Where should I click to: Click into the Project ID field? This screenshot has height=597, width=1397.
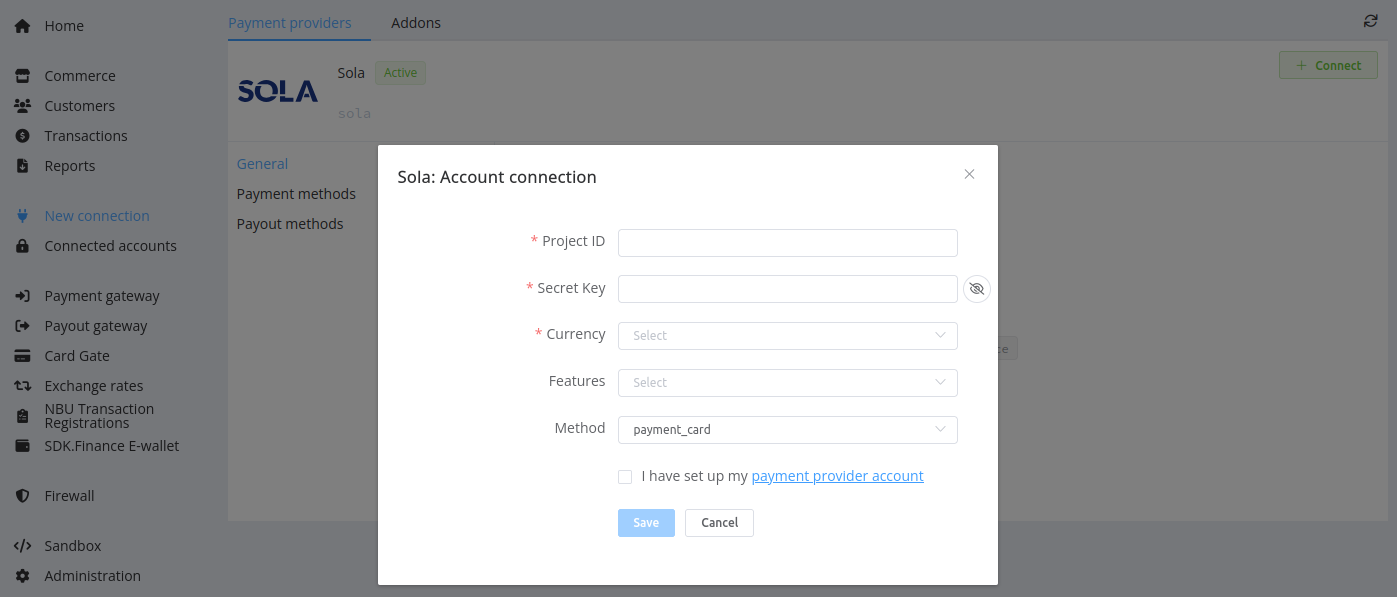pyautogui.click(x=787, y=242)
